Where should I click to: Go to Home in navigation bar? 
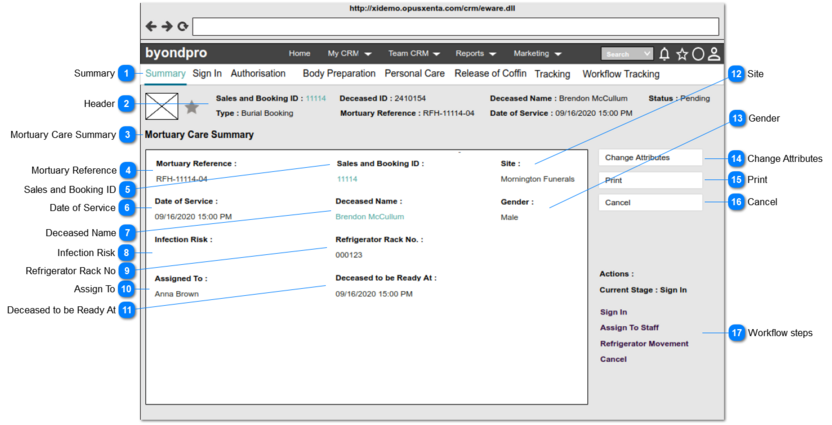point(299,54)
